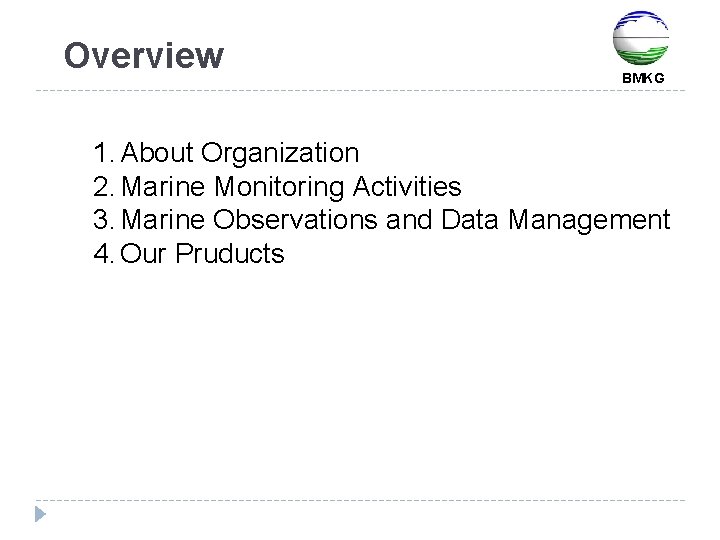Viewport: 720px width, 540px height.
Task: Click the BMKG text label under the logo
Action: (642, 78)
